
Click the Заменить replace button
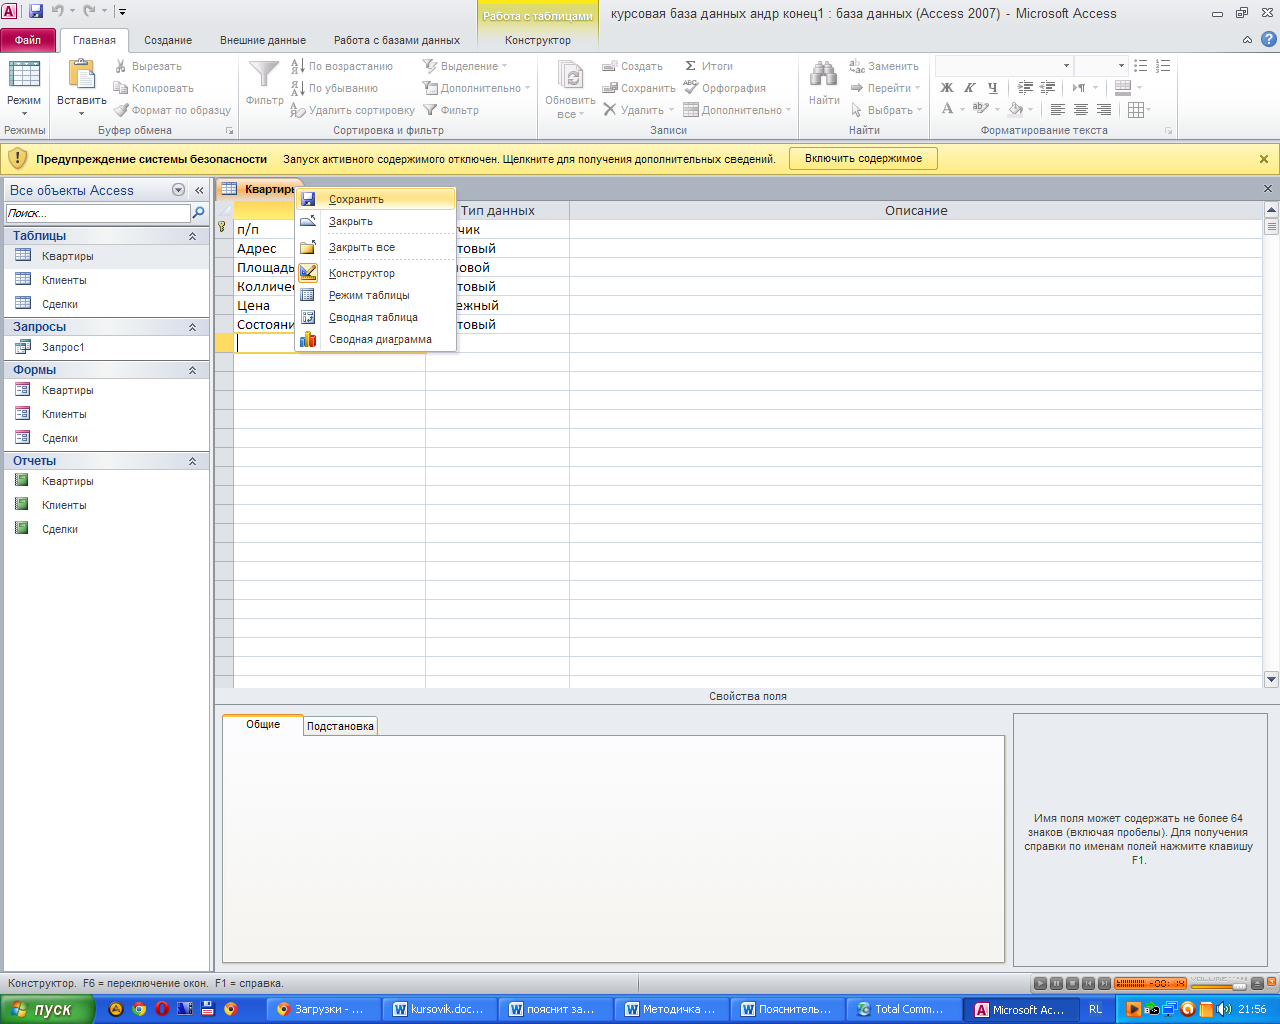coord(884,66)
